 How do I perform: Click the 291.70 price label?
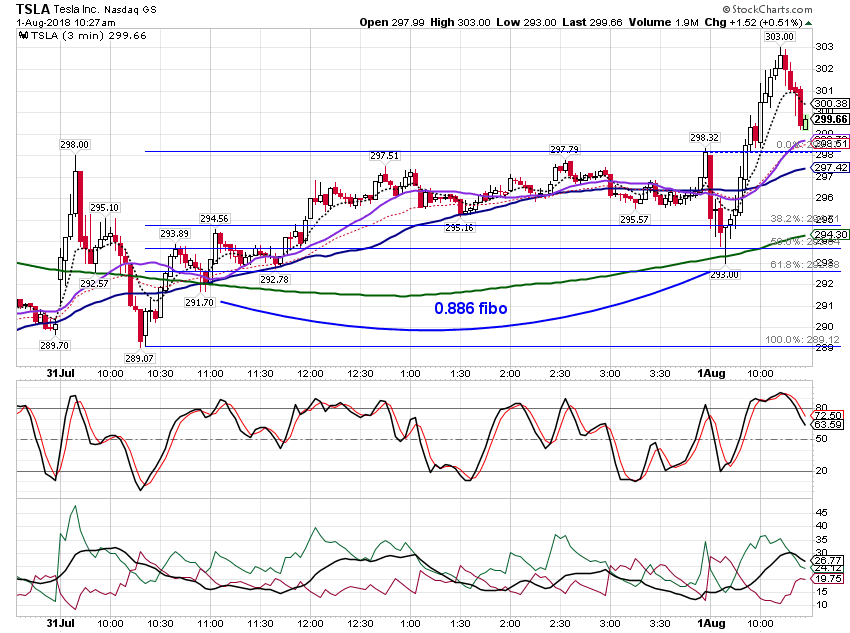pyautogui.click(x=199, y=302)
